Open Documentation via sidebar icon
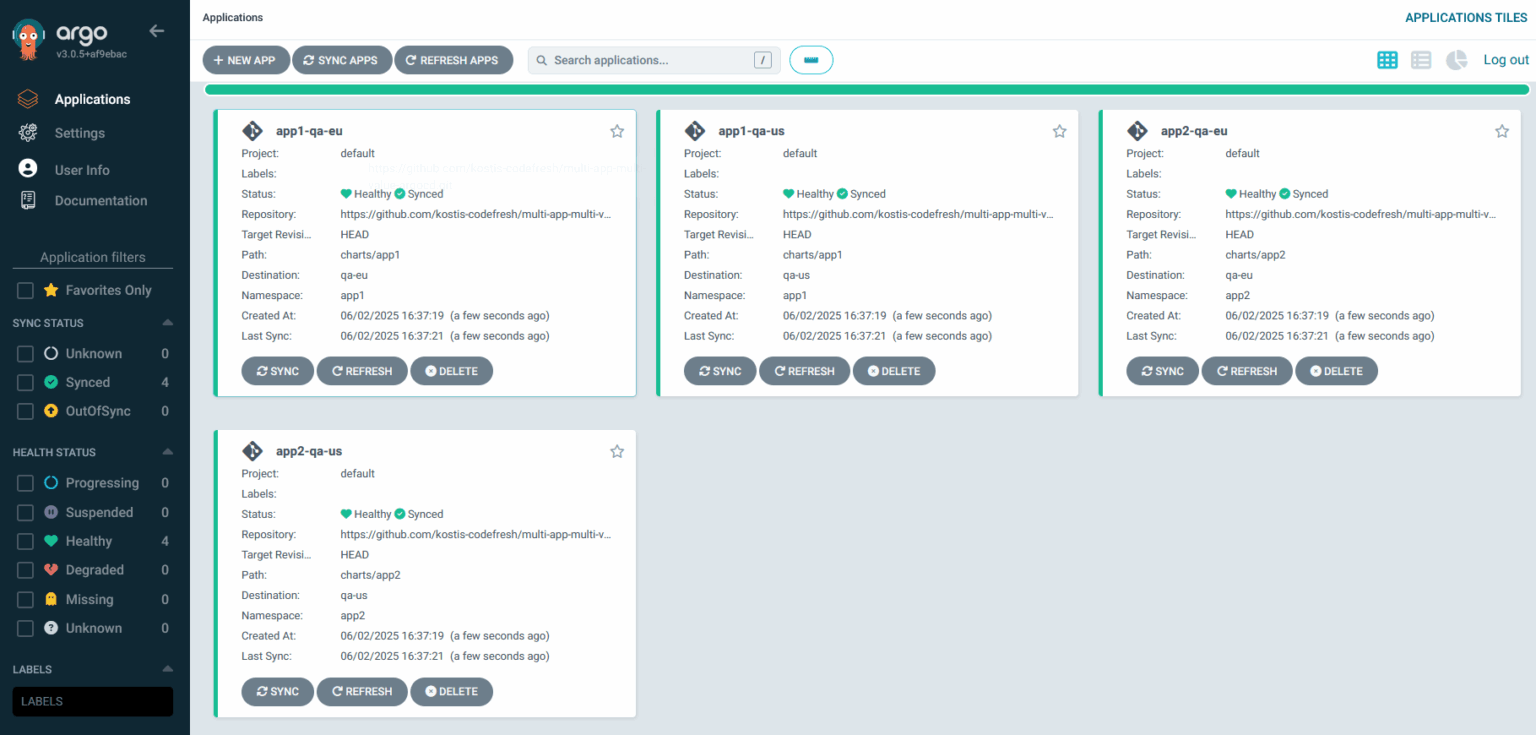 27,200
